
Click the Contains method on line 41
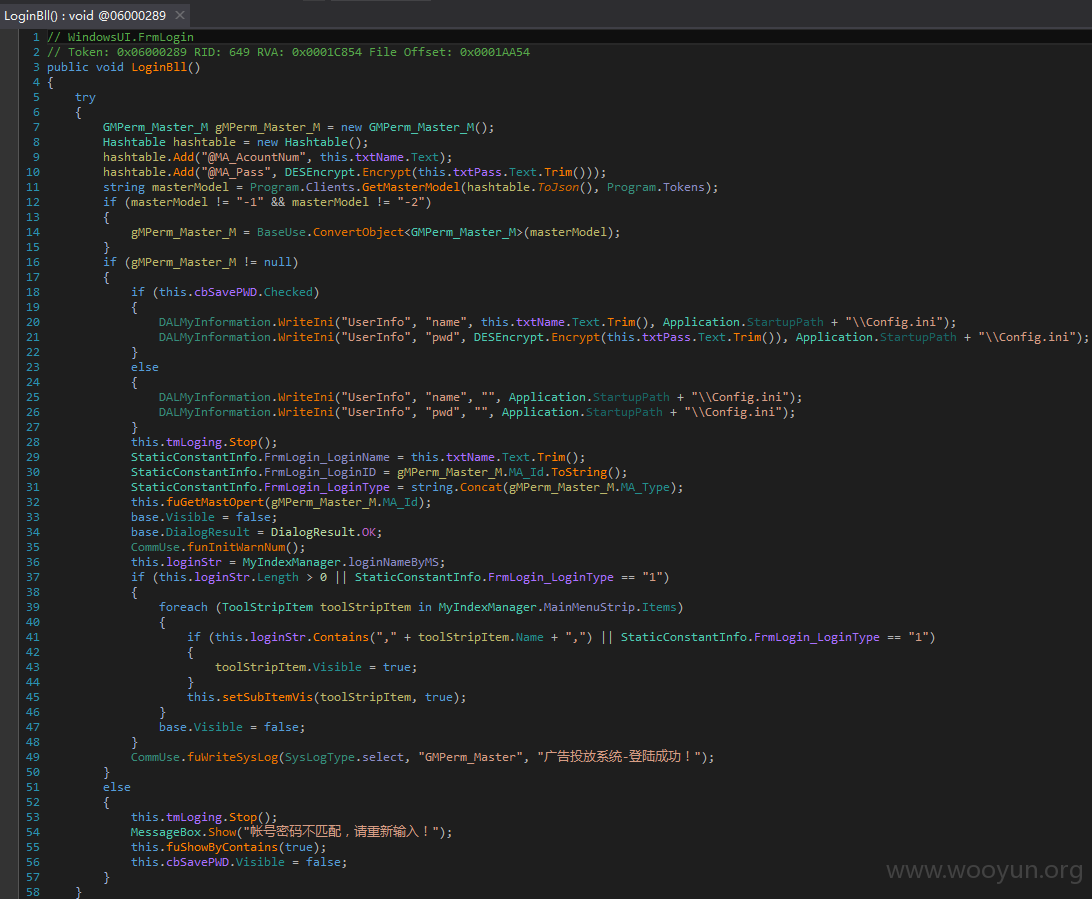pos(341,637)
